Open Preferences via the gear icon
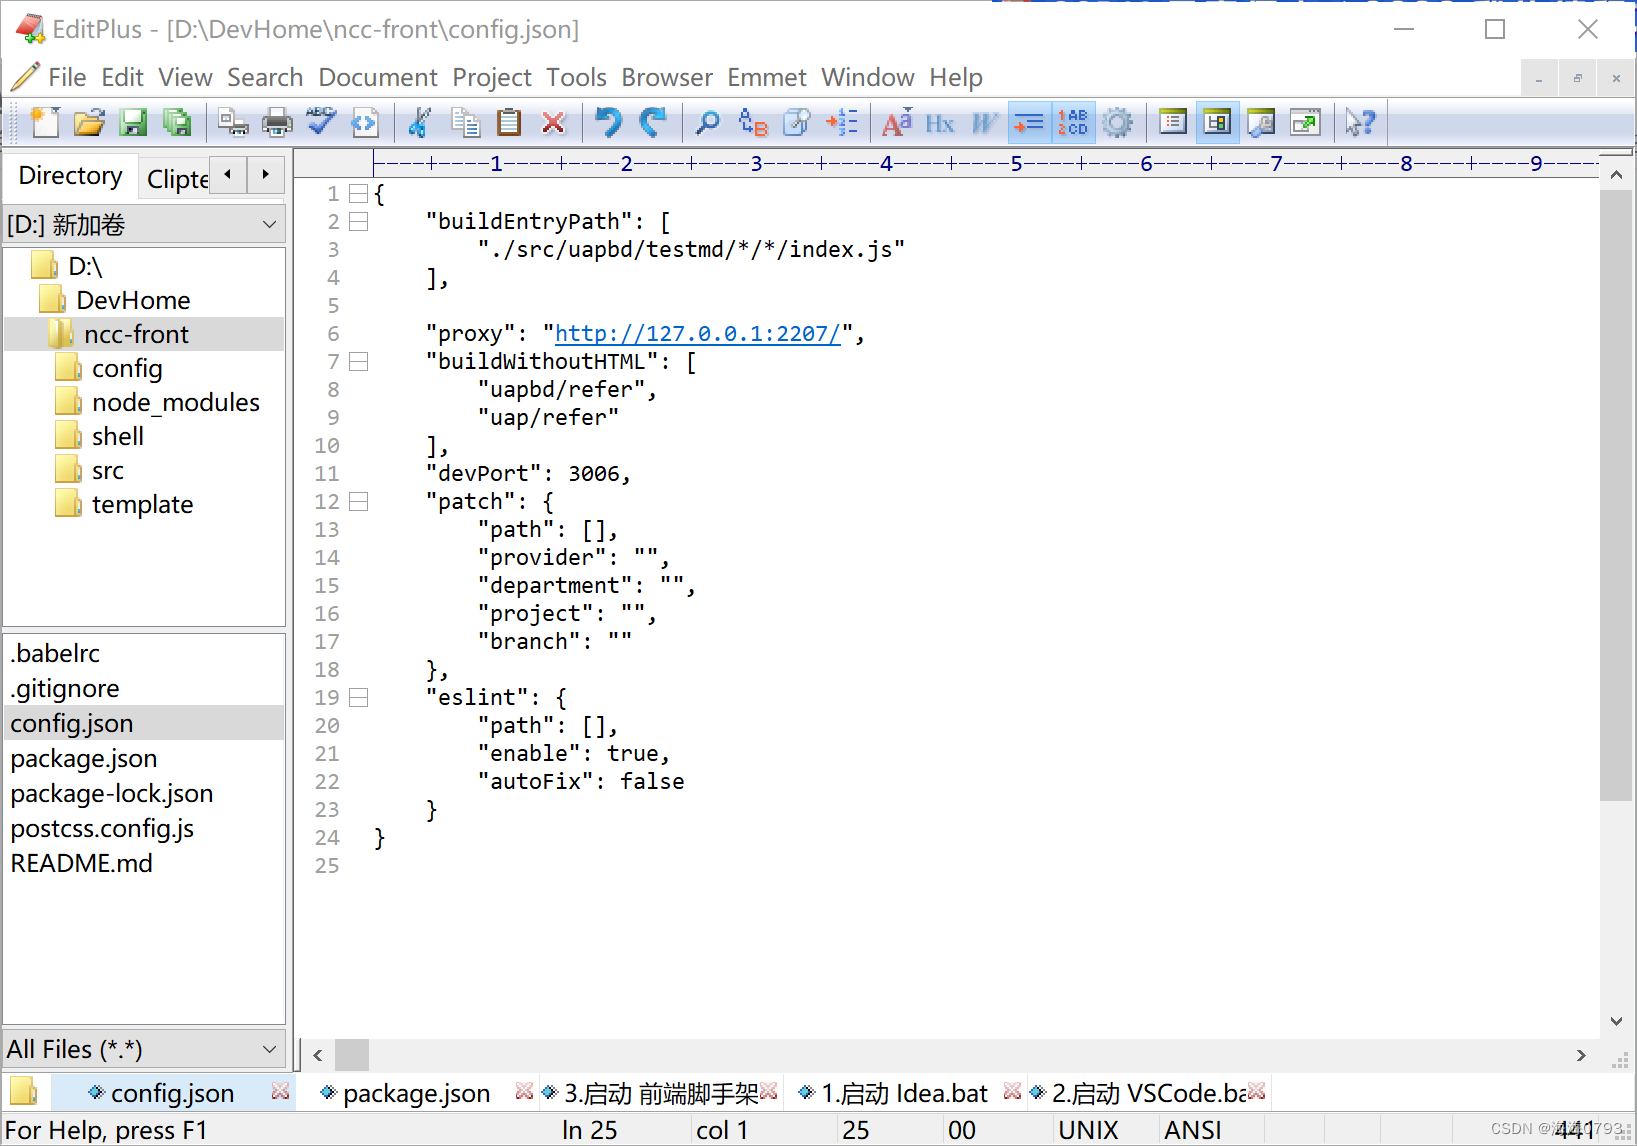This screenshot has height=1146, width=1637. click(x=1117, y=122)
